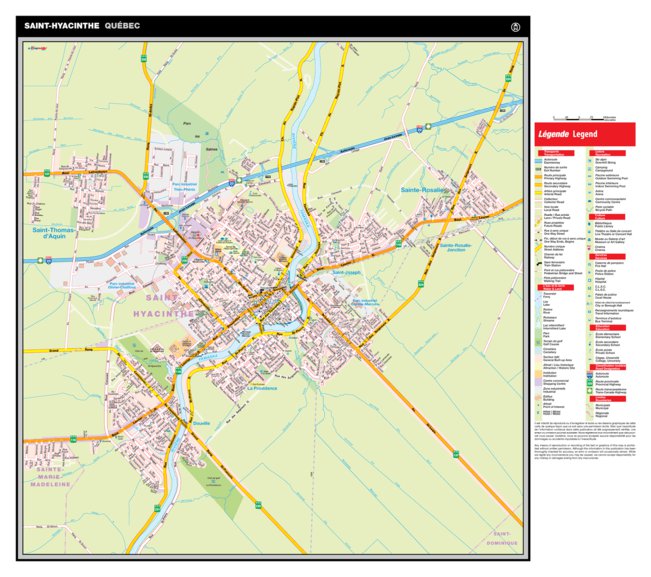Click the 'Outdoor Swimming Pool' legend text

612,178
